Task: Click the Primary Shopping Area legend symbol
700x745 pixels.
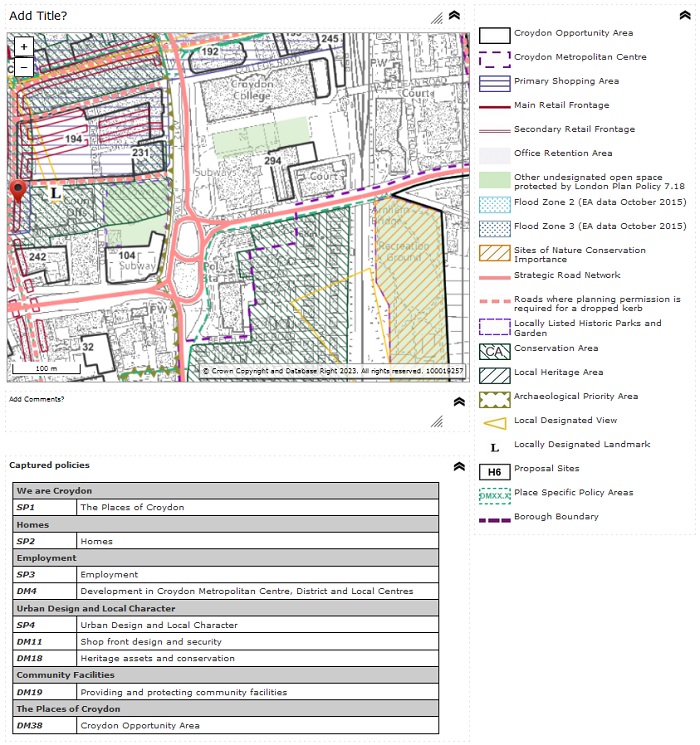Action: (x=495, y=84)
